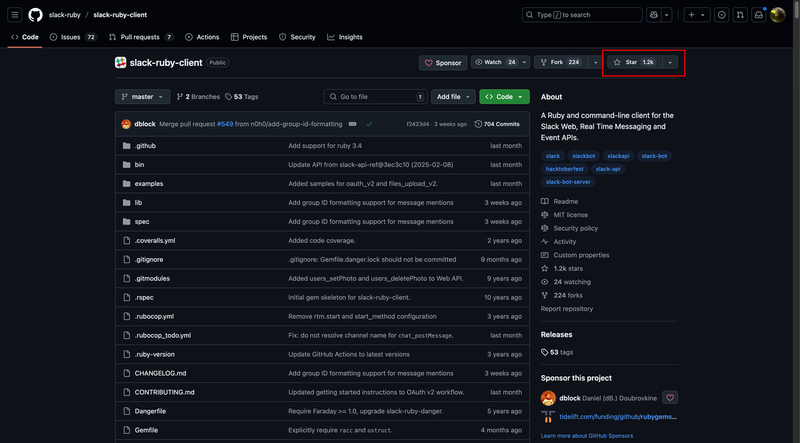
Task: Click the slack-ruby-client repository avatar icon
Action: click(120, 62)
